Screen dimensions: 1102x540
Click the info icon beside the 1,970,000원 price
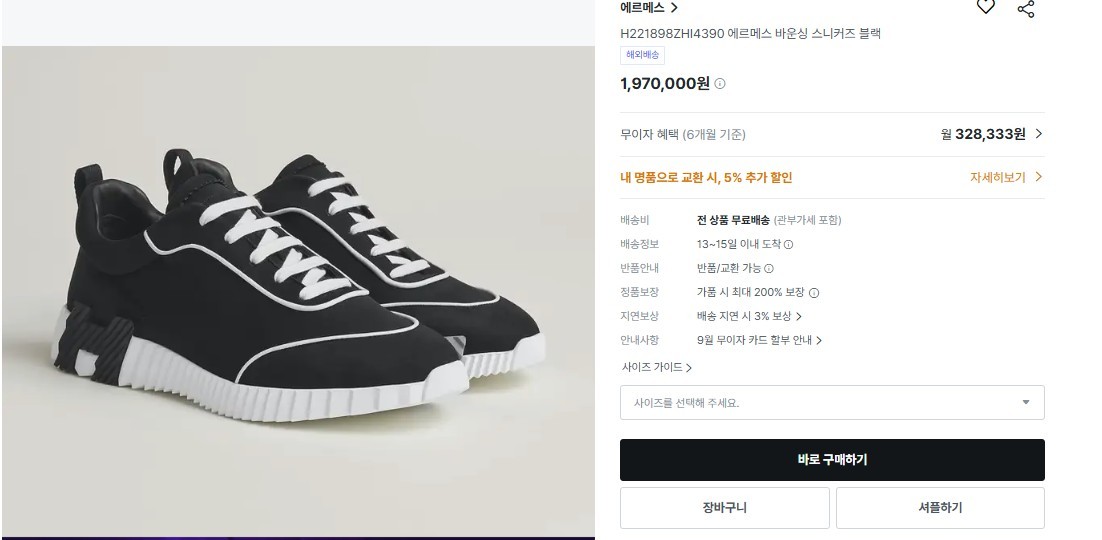[x=720, y=84]
